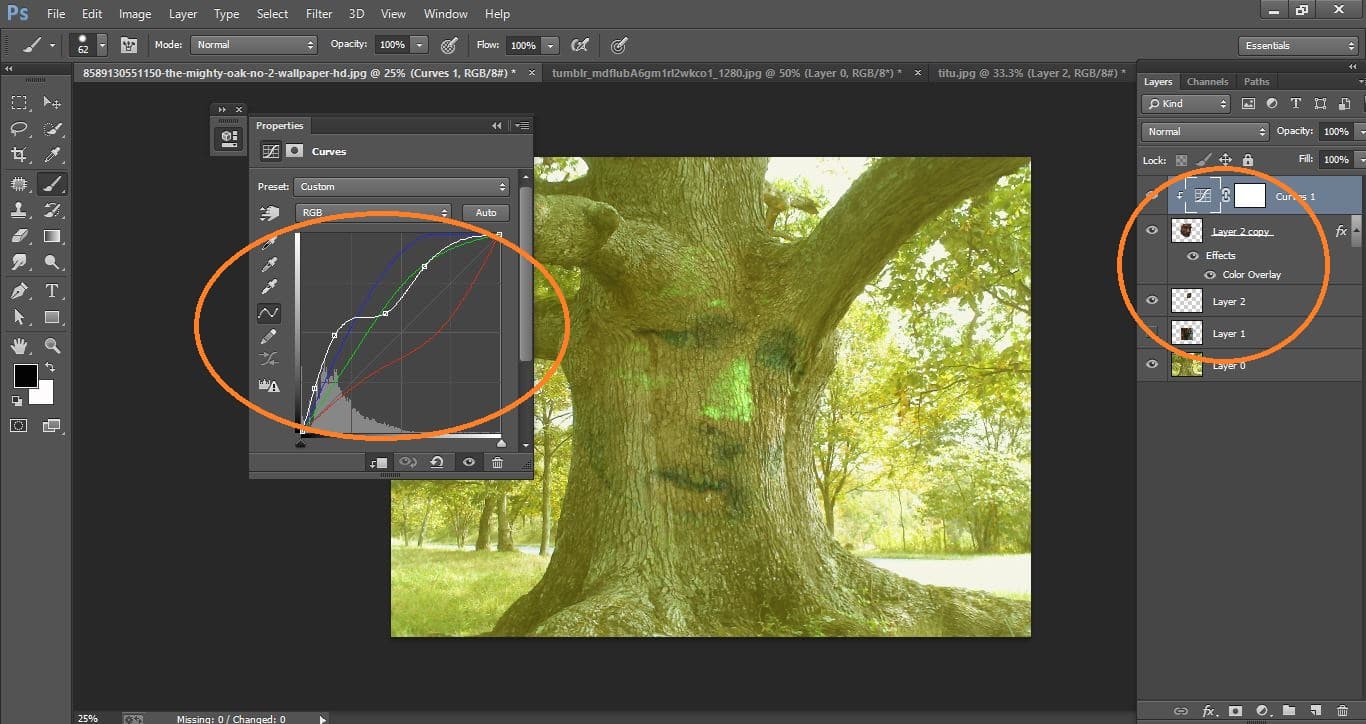Open the RGB channel dropdown in Curves

pyautogui.click(x=373, y=212)
